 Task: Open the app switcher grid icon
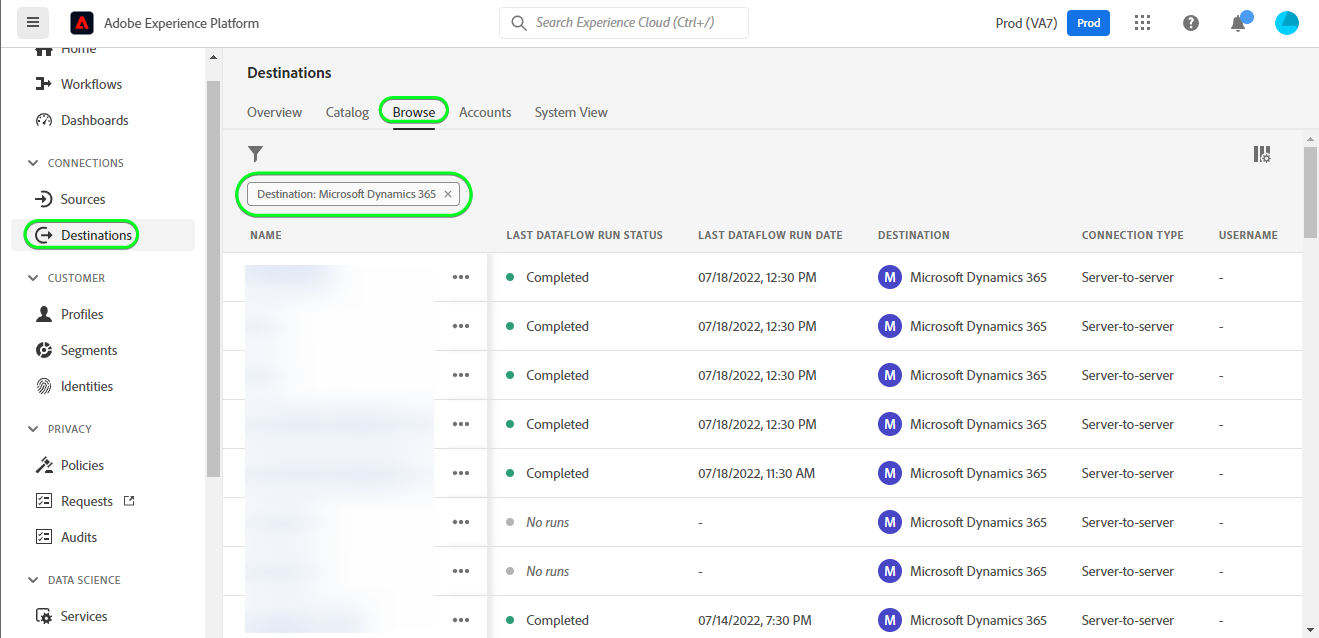click(x=1143, y=23)
